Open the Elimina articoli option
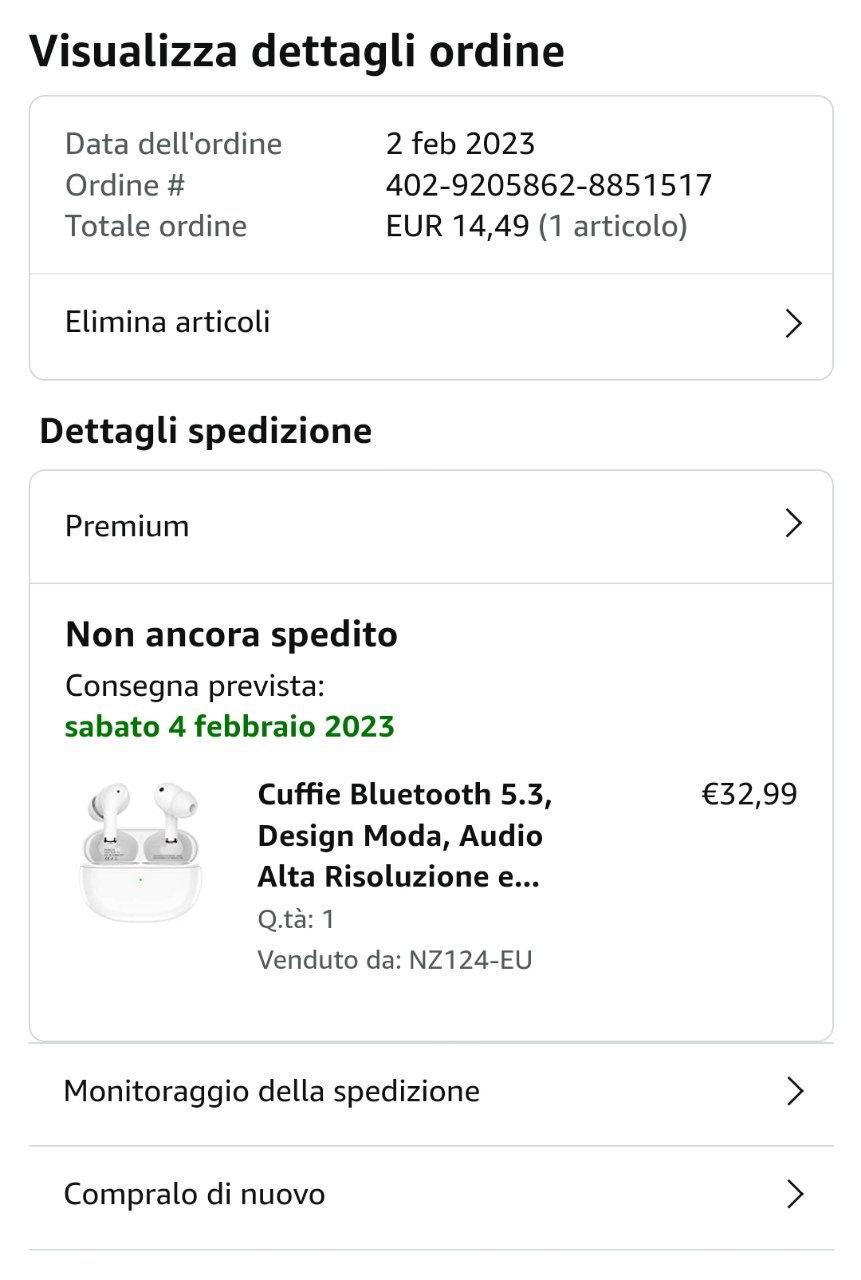This screenshot has height=1280, width=861. coord(168,323)
